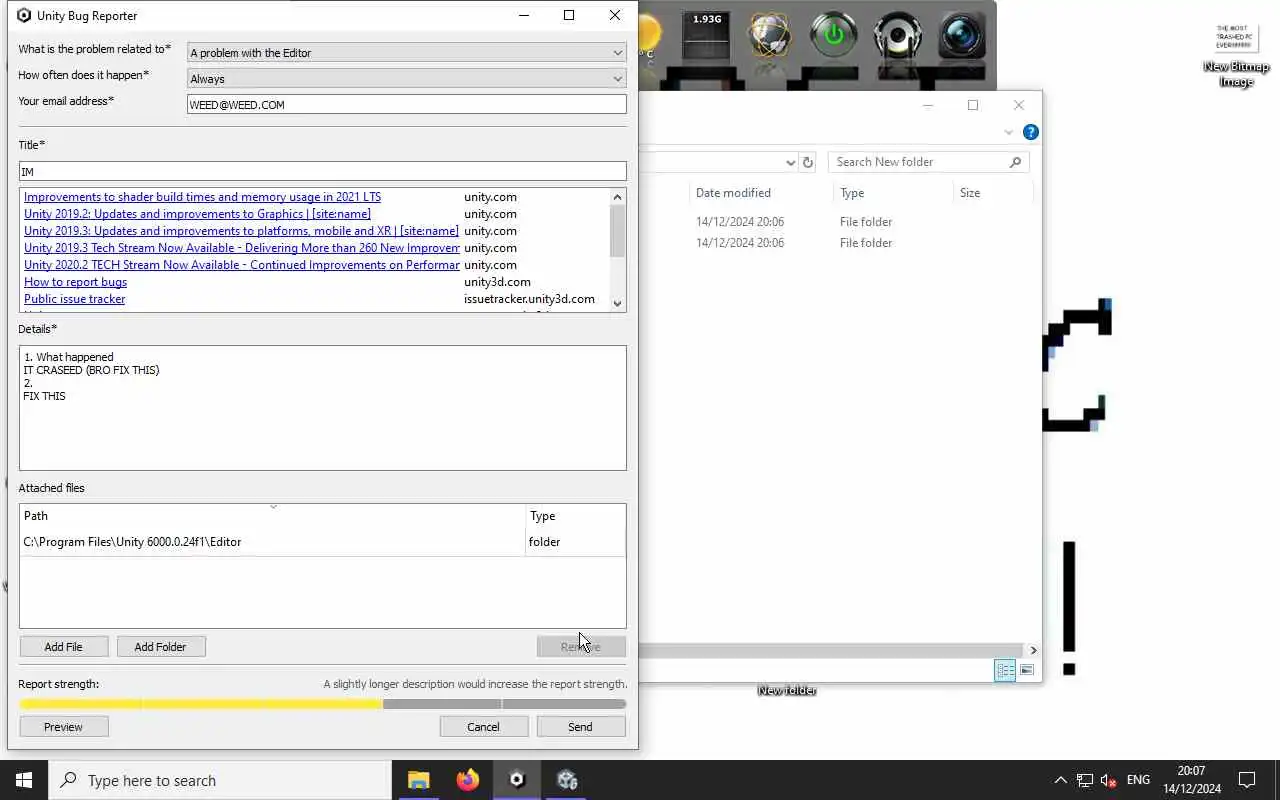Screen dimensions: 1280x800
Task: Click the Remove button
Action: click(x=581, y=647)
